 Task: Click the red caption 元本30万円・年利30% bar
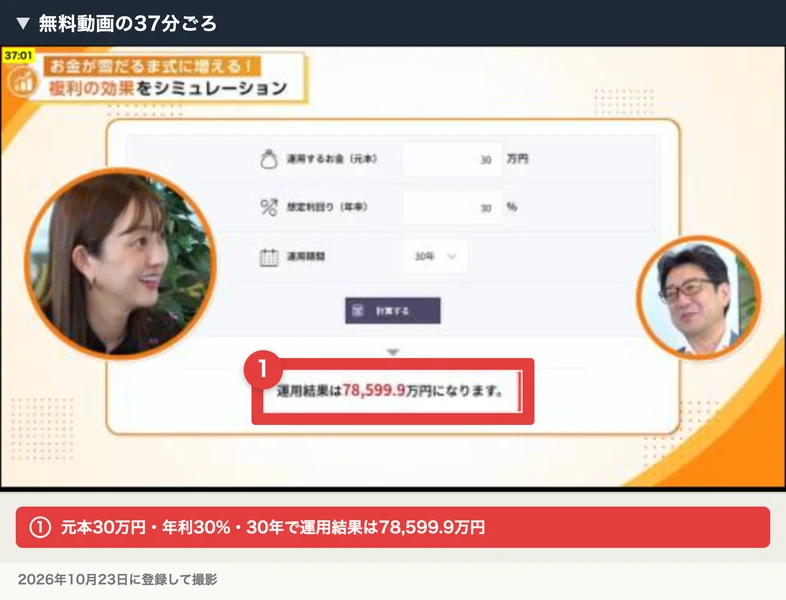[x=393, y=527]
